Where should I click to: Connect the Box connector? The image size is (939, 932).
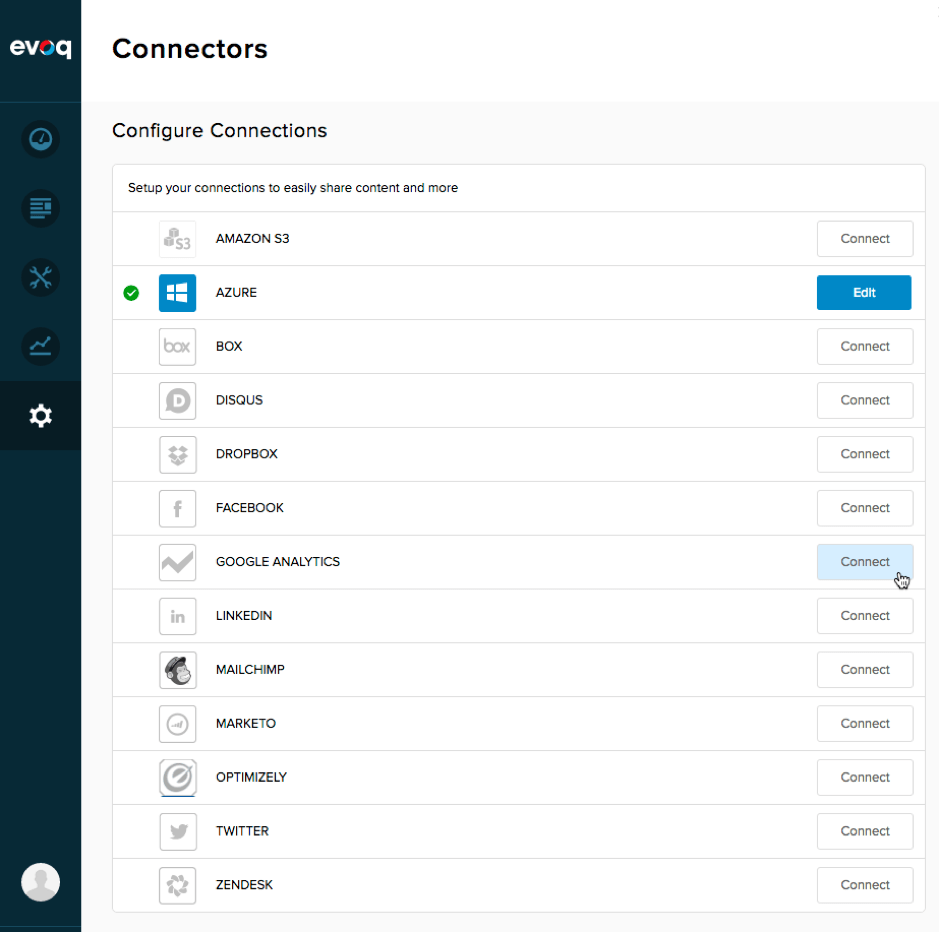coord(865,346)
